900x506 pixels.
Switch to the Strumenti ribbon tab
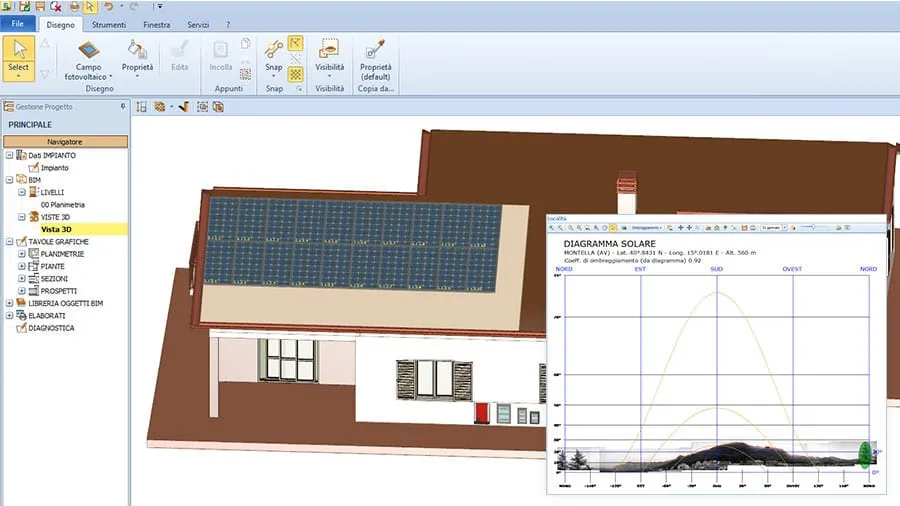pyautogui.click(x=108, y=24)
